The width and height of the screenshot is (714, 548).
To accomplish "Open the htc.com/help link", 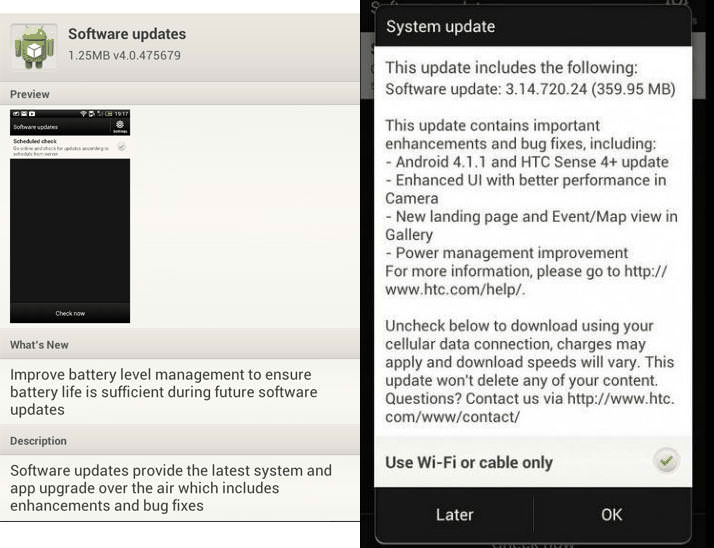I will coord(526,280).
